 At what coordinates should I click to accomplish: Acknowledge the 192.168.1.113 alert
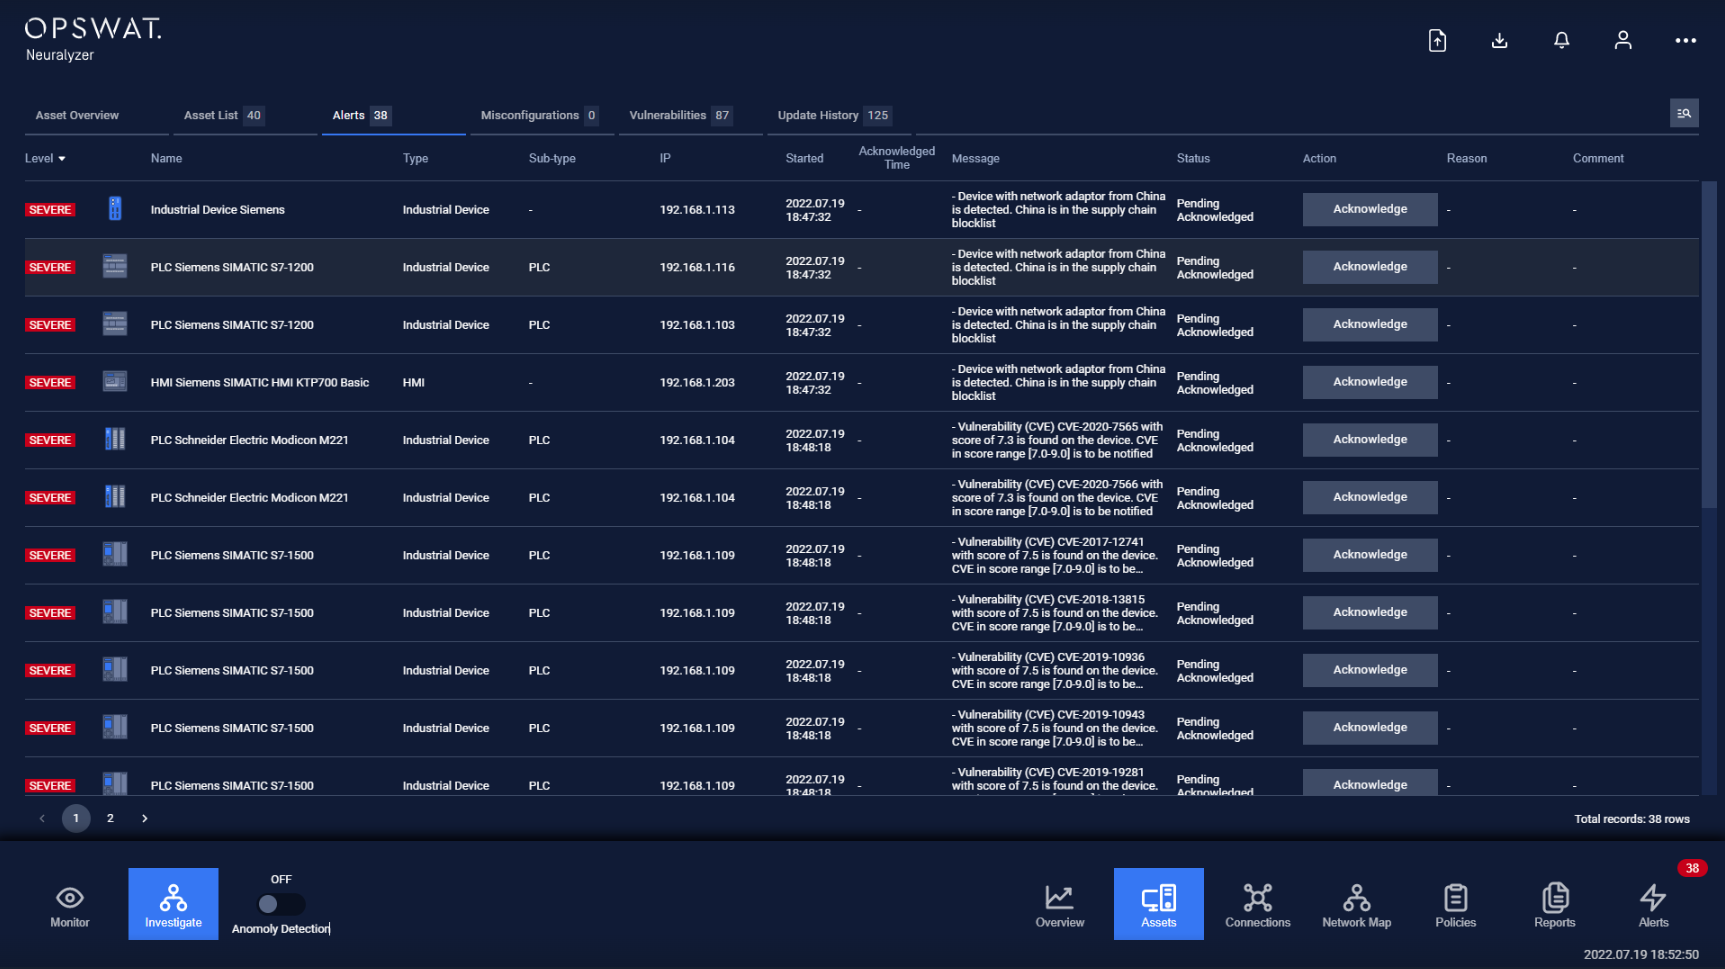pyautogui.click(x=1370, y=209)
